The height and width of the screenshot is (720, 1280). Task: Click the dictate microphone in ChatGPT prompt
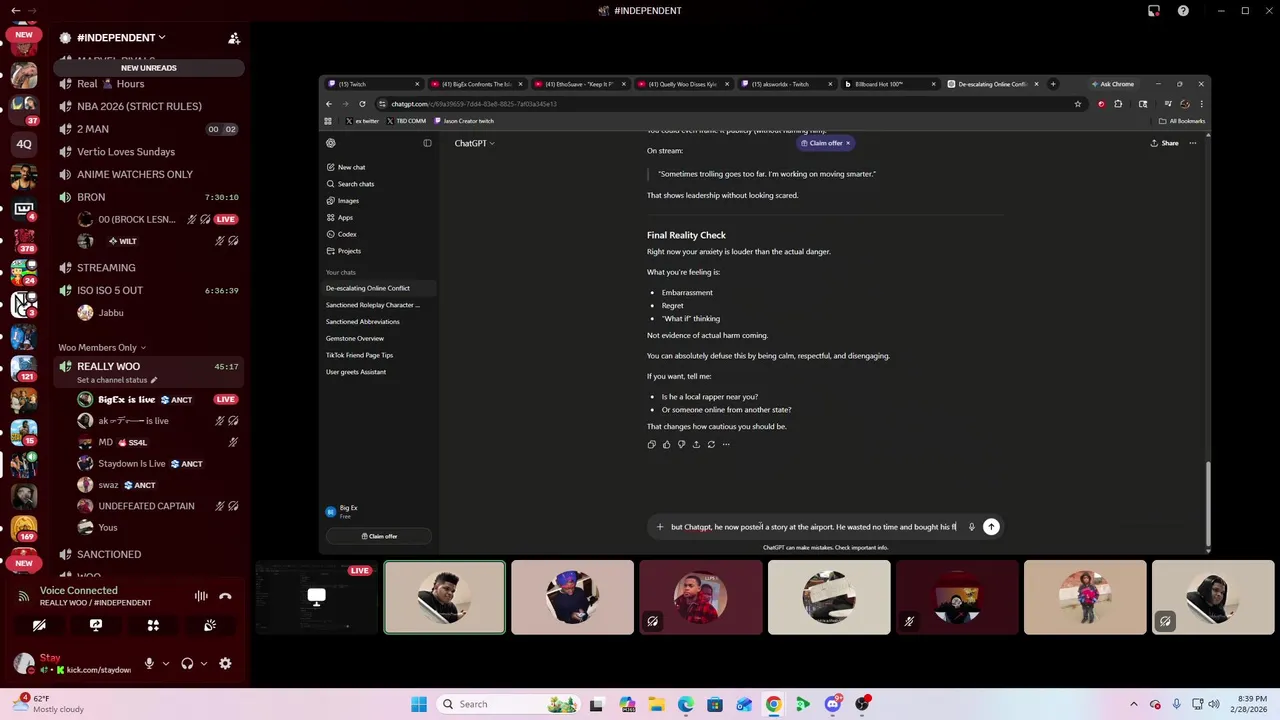click(x=971, y=527)
